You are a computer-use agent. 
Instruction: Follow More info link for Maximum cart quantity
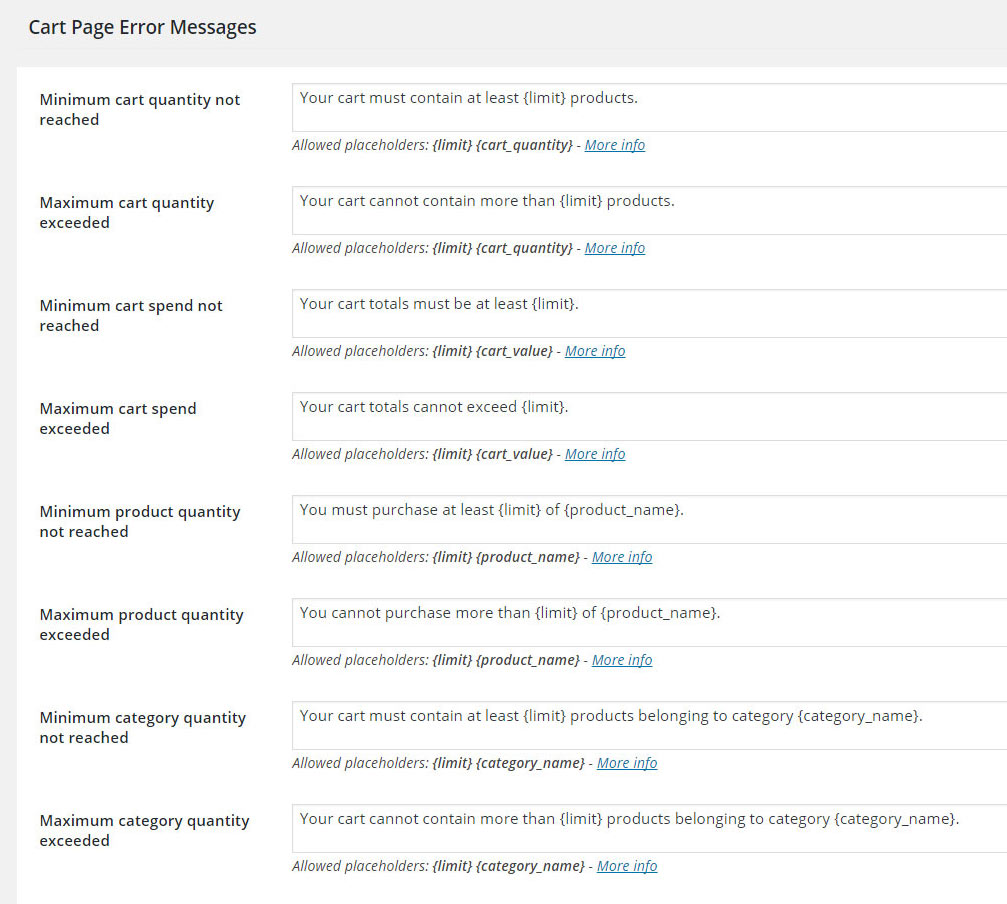point(614,248)
